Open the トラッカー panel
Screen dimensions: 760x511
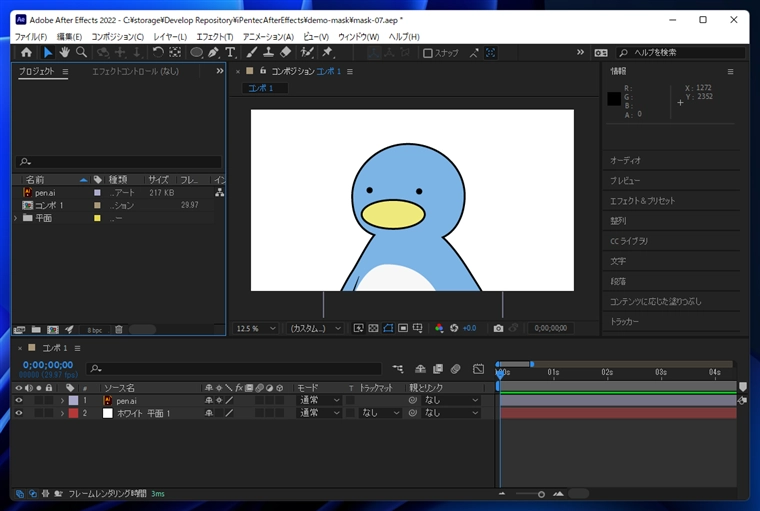coord(624,322)
